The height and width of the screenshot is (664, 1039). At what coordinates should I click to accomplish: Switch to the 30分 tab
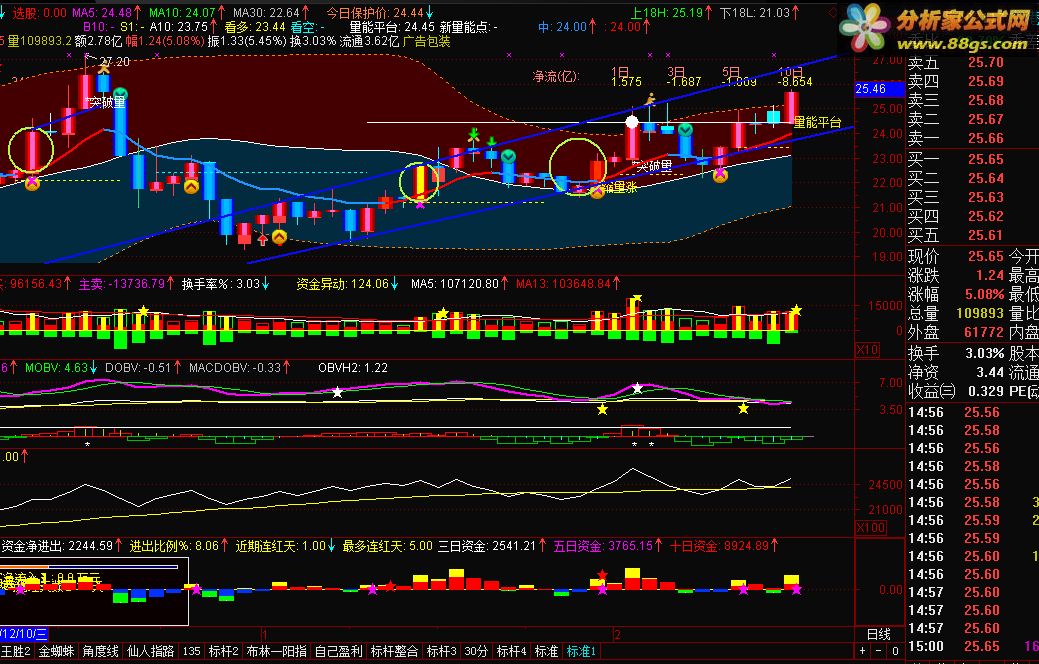[x=476, y=651]
